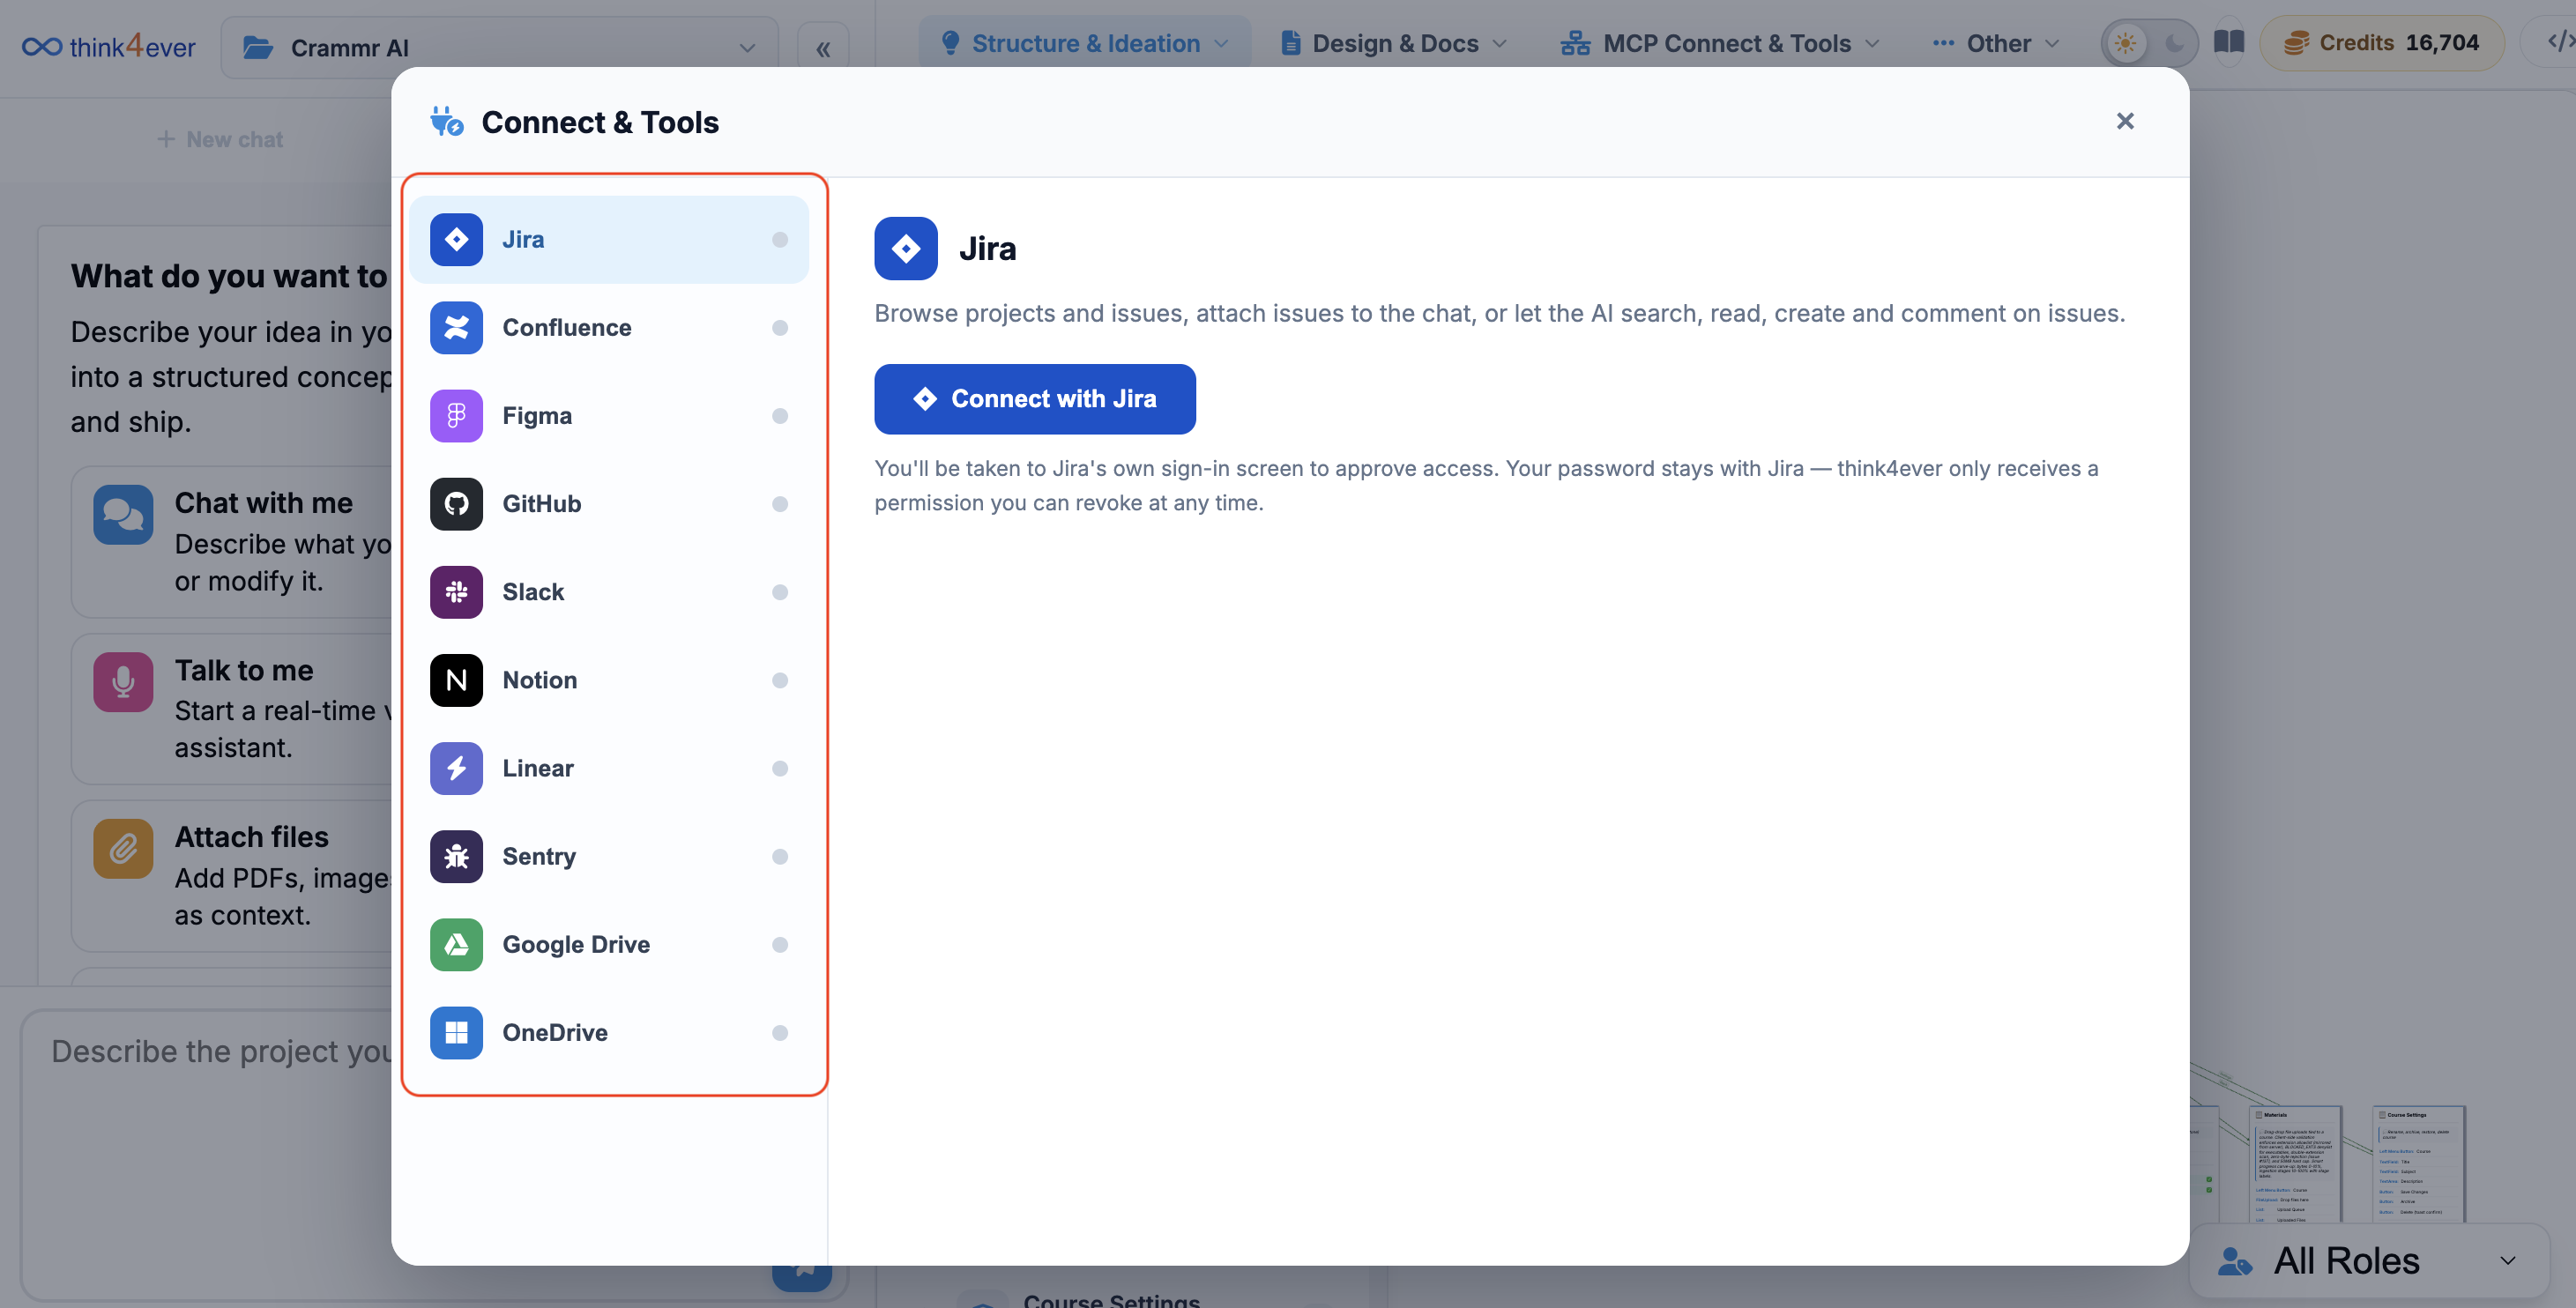
Task: Open the Design & Docs tab
Action: point(1393,43)
